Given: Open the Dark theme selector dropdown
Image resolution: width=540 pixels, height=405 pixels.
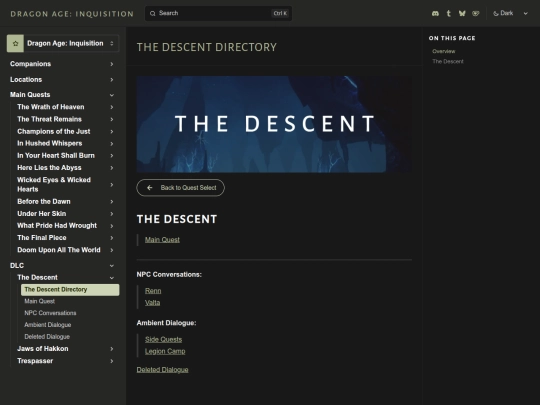Looking at the screenshot, I should [510, 13].
